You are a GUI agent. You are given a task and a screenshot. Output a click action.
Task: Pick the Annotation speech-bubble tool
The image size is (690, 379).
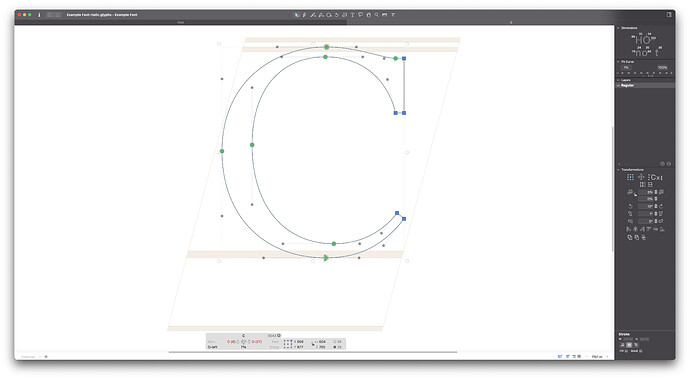coord(360,15)
